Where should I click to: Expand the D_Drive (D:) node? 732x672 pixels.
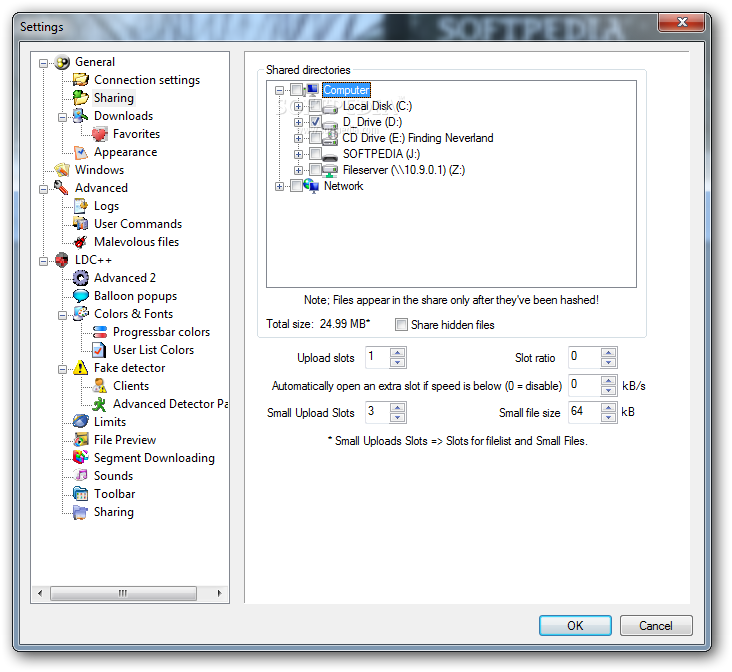click(298, 122)
